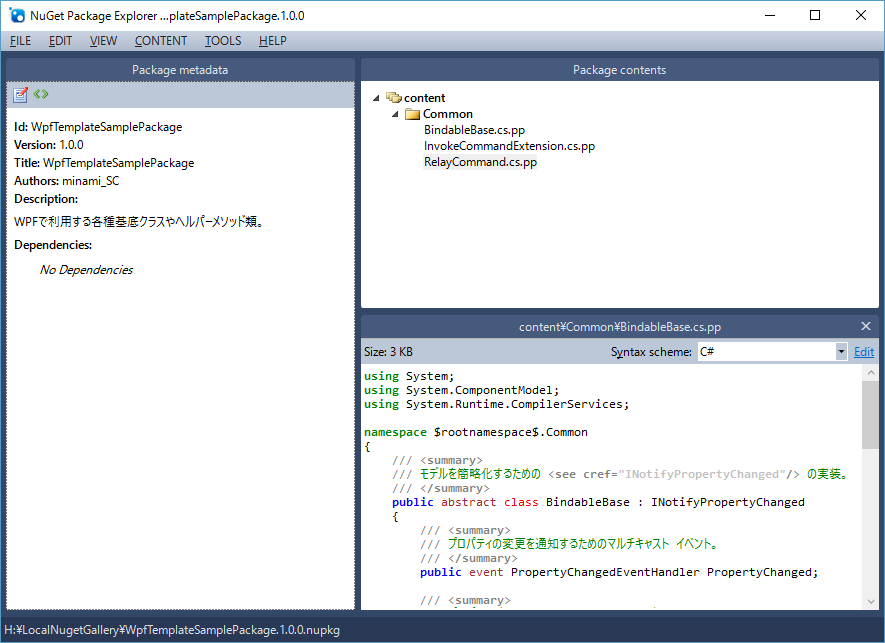Collapse the Common folder node

(395, 114)
